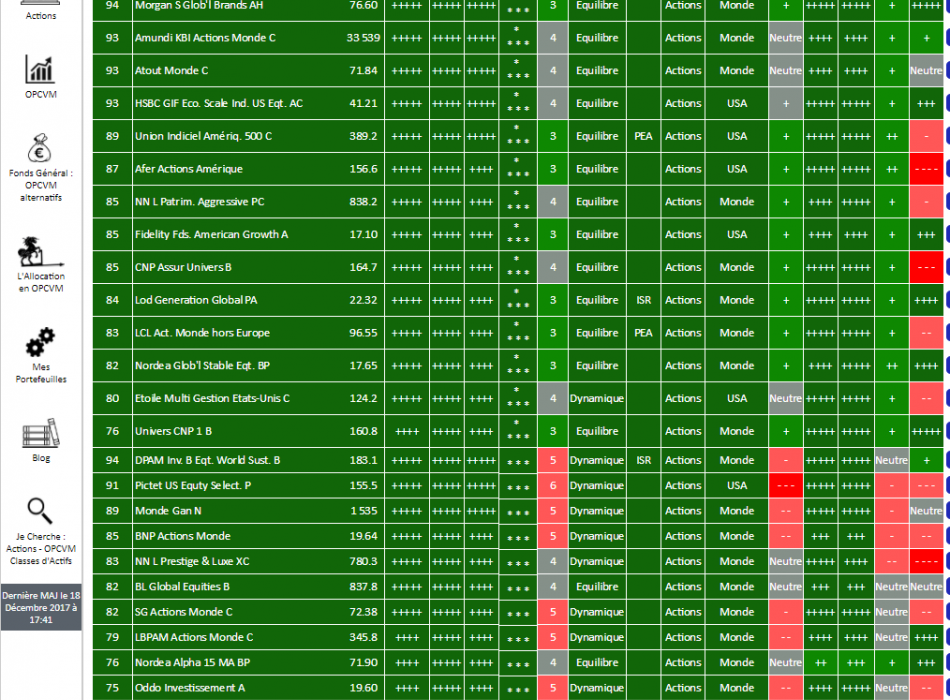Open the L'Allocation en OPCVM horse icon
950x700 pixels.
click(41, 252)
